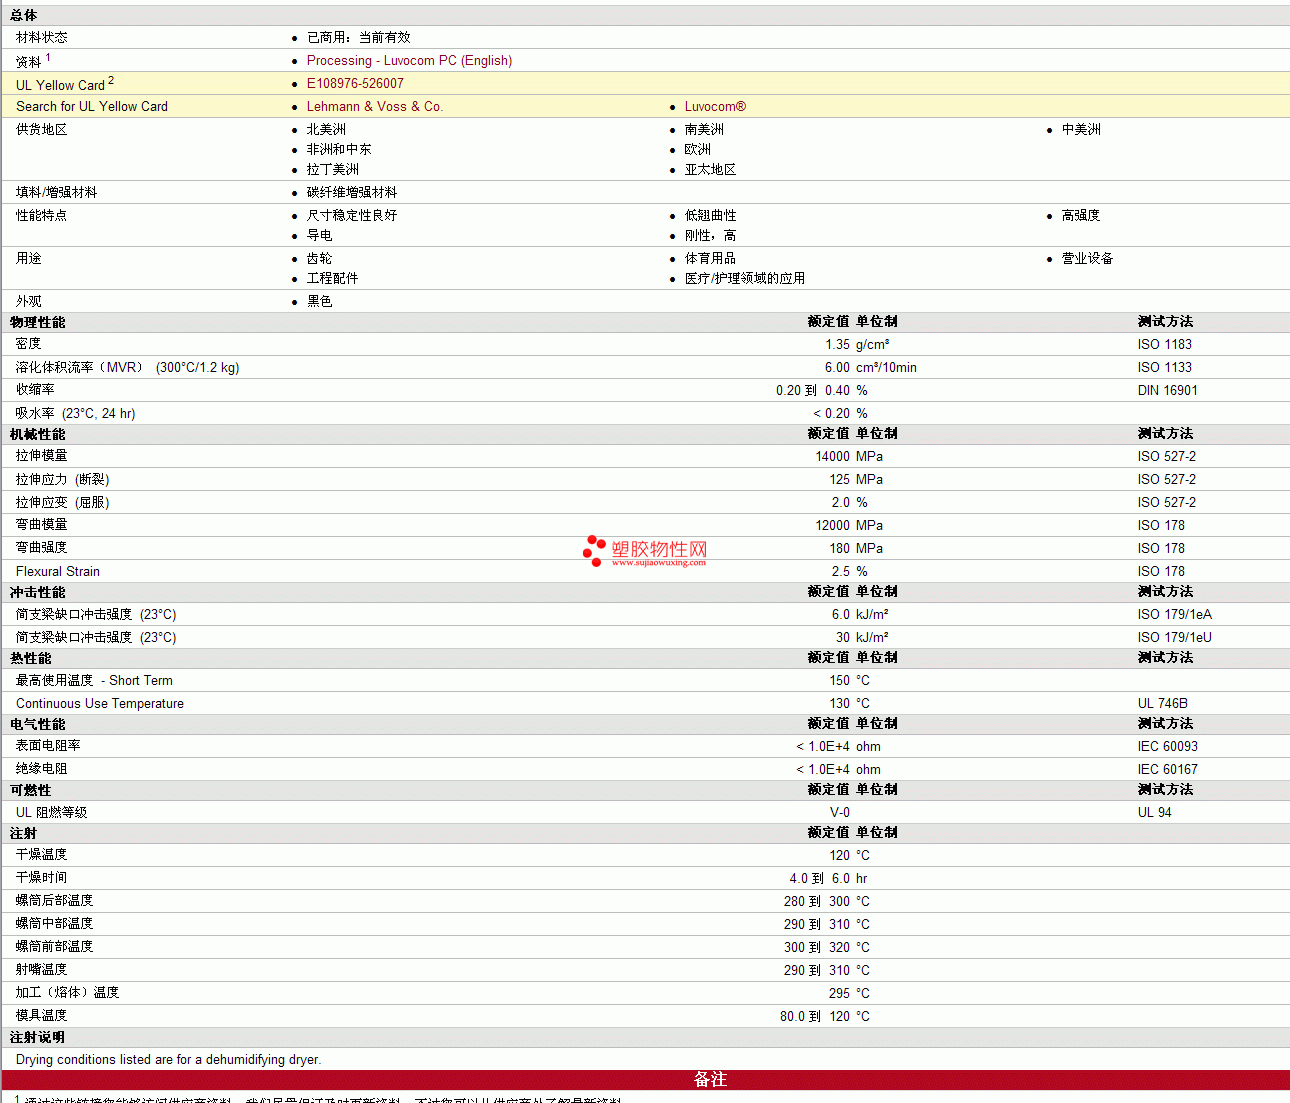Screen dimensions: 1290x1103
Task: Click the 电气性能 section header
Action: [37, 724]
